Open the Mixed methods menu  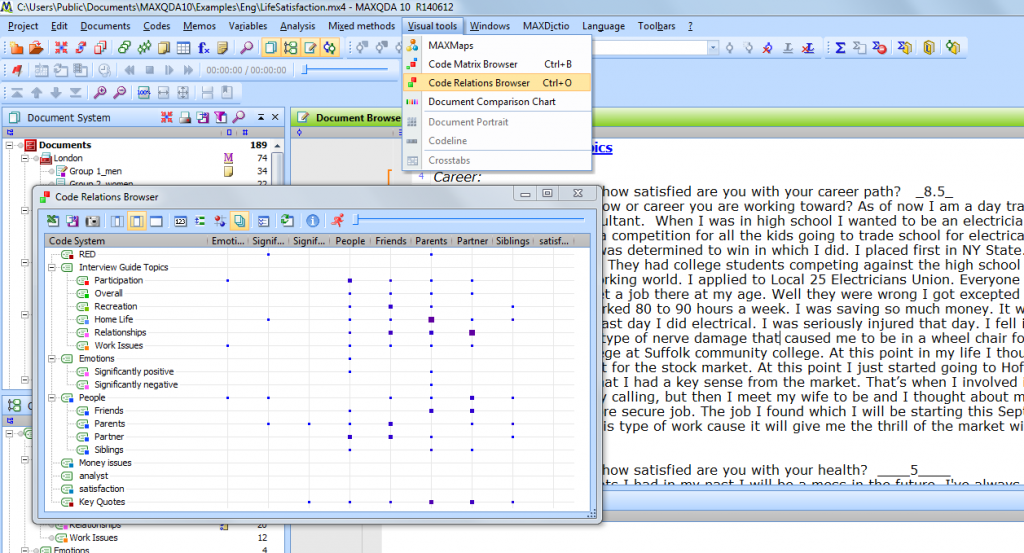pyautogui.click(x=361, y=26)
